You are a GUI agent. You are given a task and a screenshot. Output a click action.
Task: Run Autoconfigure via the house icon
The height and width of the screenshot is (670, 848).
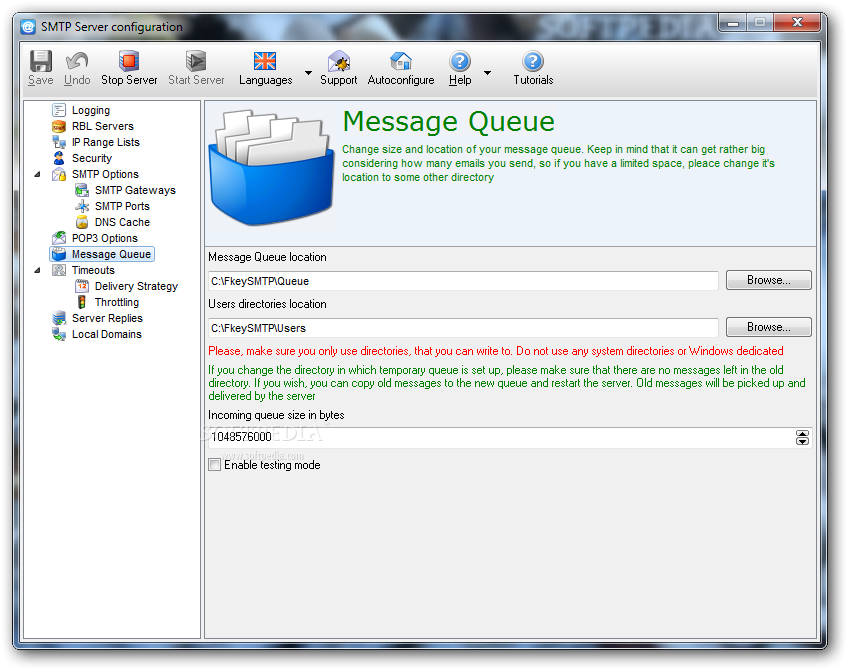[x=401, y=61]
